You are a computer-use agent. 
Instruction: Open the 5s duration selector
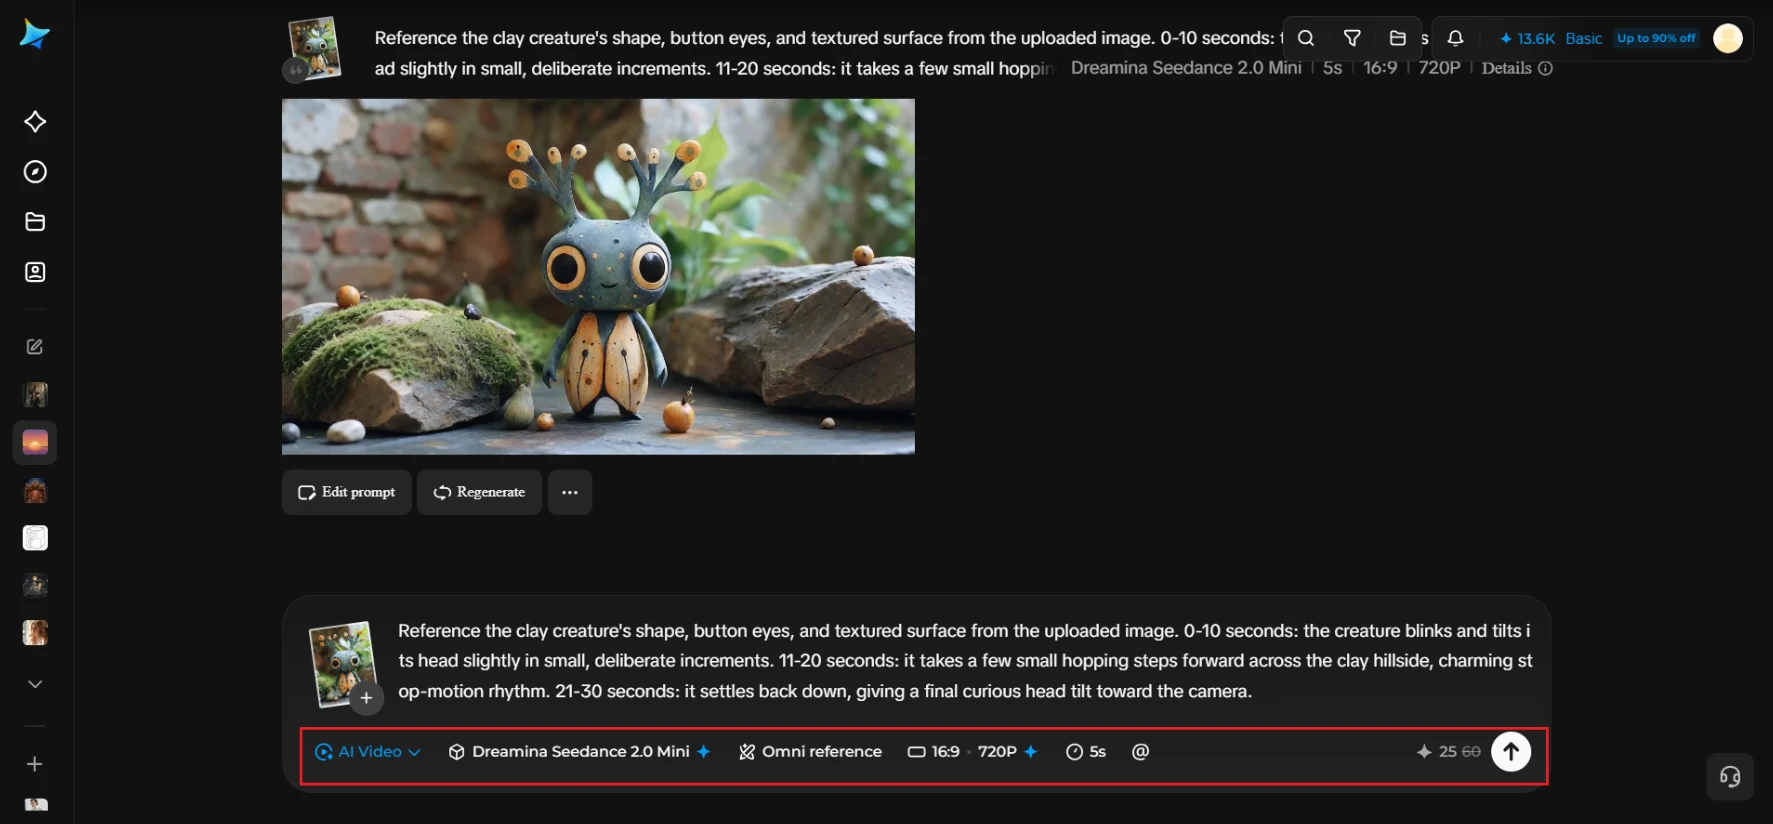coord(1086,752)
